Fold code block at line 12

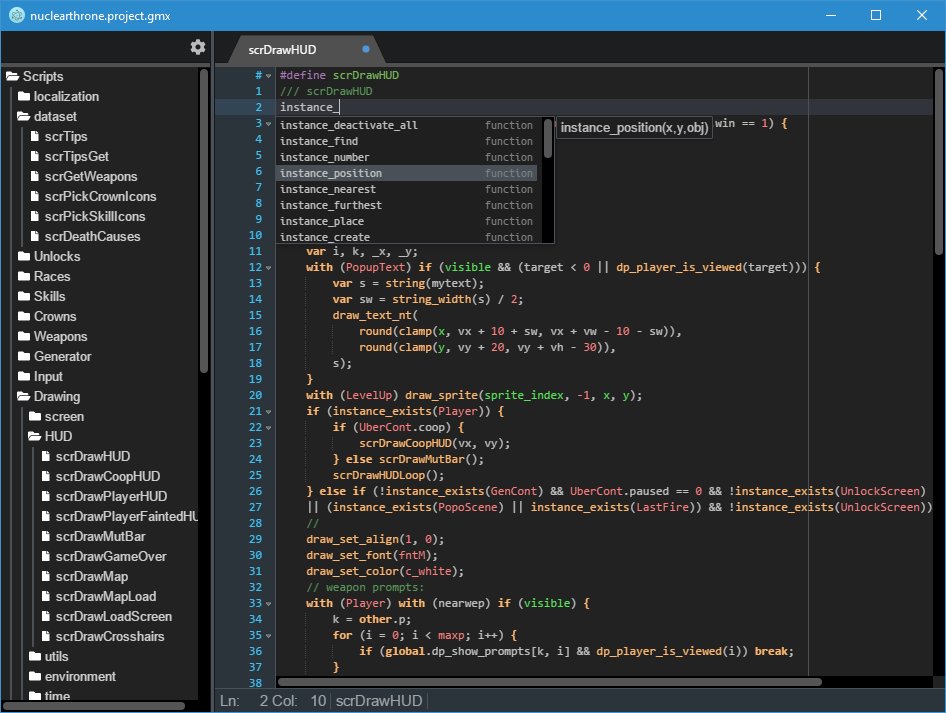268,268
